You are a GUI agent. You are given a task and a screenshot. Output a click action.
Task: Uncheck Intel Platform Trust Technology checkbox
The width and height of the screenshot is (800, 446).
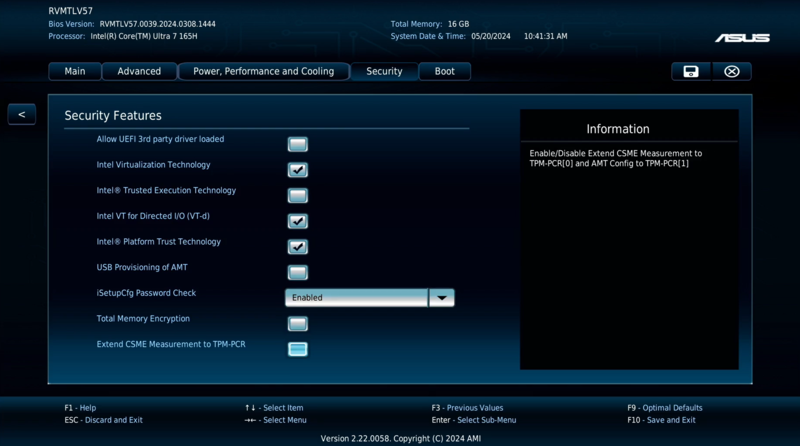pos(297,247)
